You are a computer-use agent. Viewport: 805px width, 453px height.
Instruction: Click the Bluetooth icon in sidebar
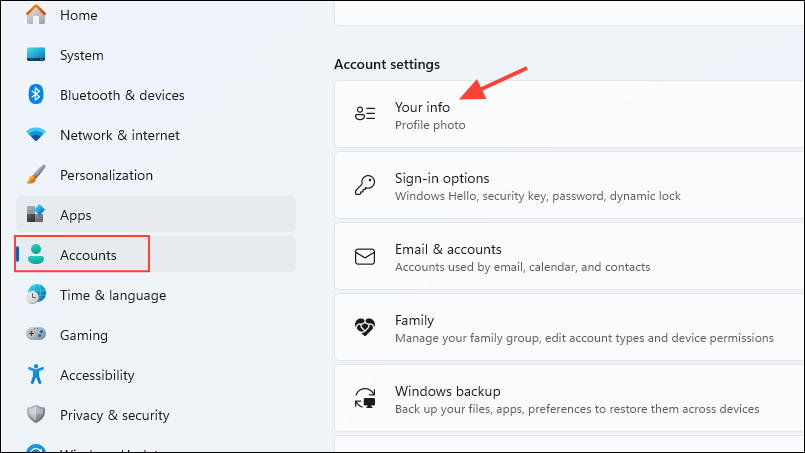tap(36, 95)
